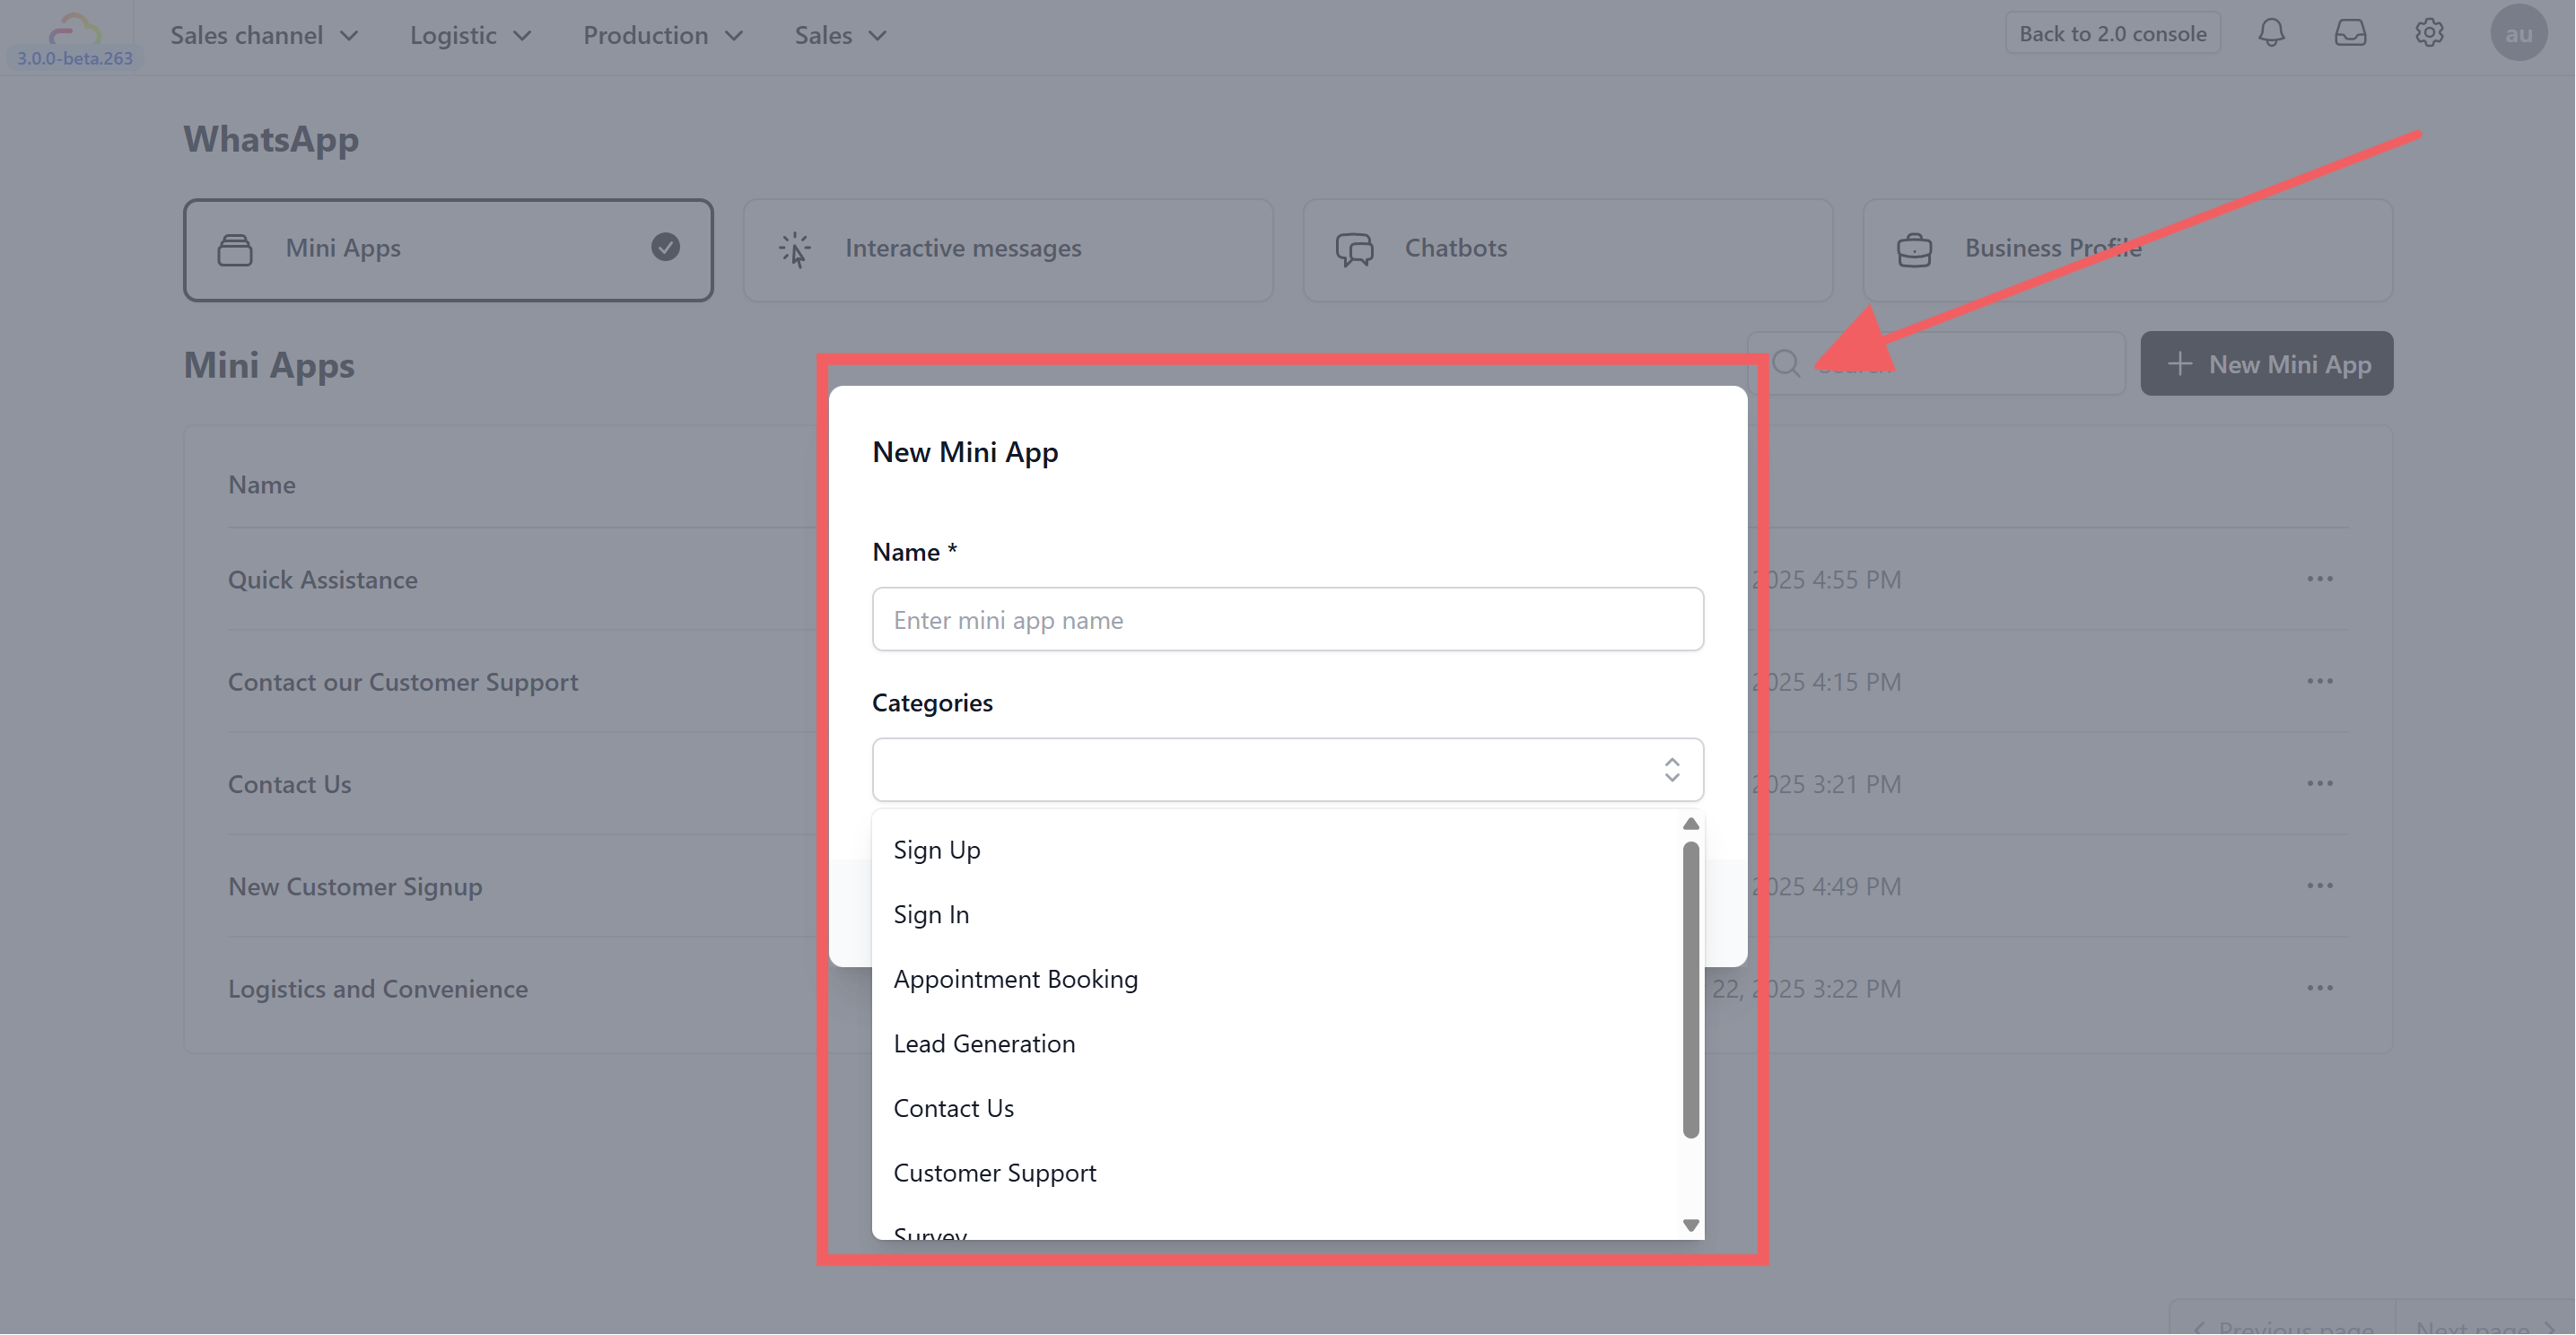Click the Mini Apps selected checkmark

click(666, 247)
